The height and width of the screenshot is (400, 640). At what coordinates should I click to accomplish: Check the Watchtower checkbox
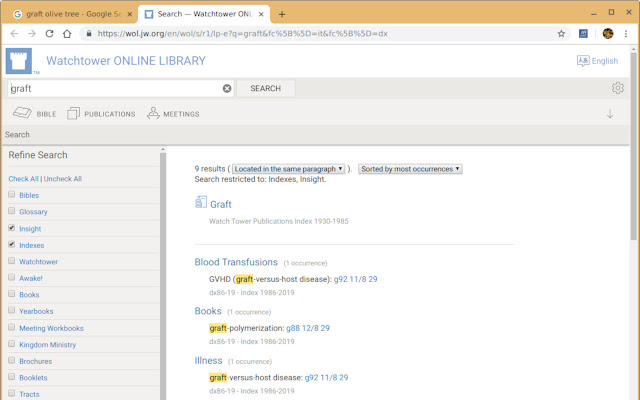[x=11, y=260]
